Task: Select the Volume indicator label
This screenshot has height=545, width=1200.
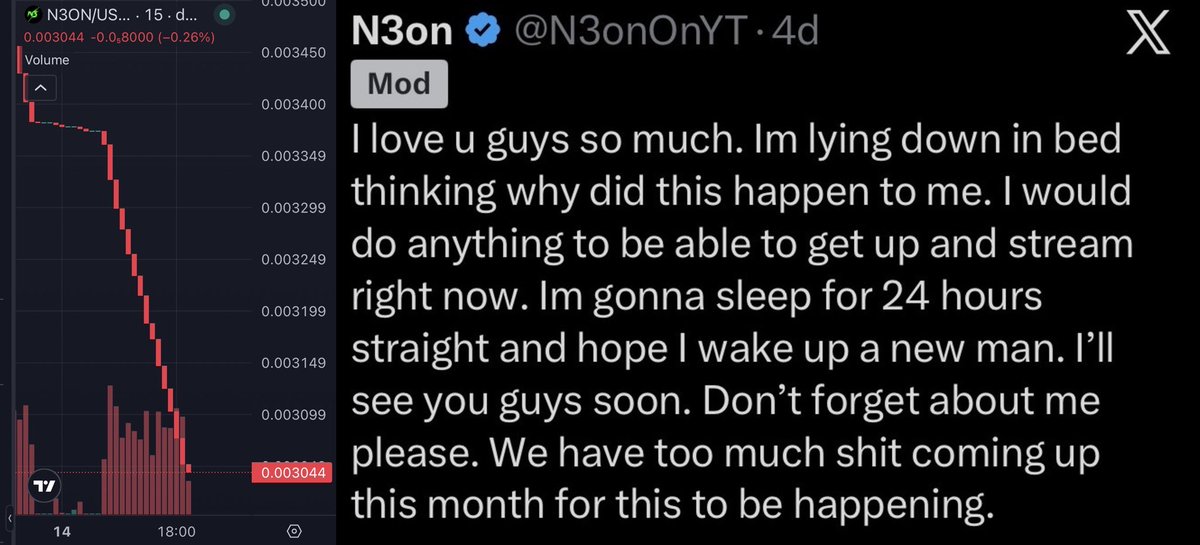Action: point(47,60)
